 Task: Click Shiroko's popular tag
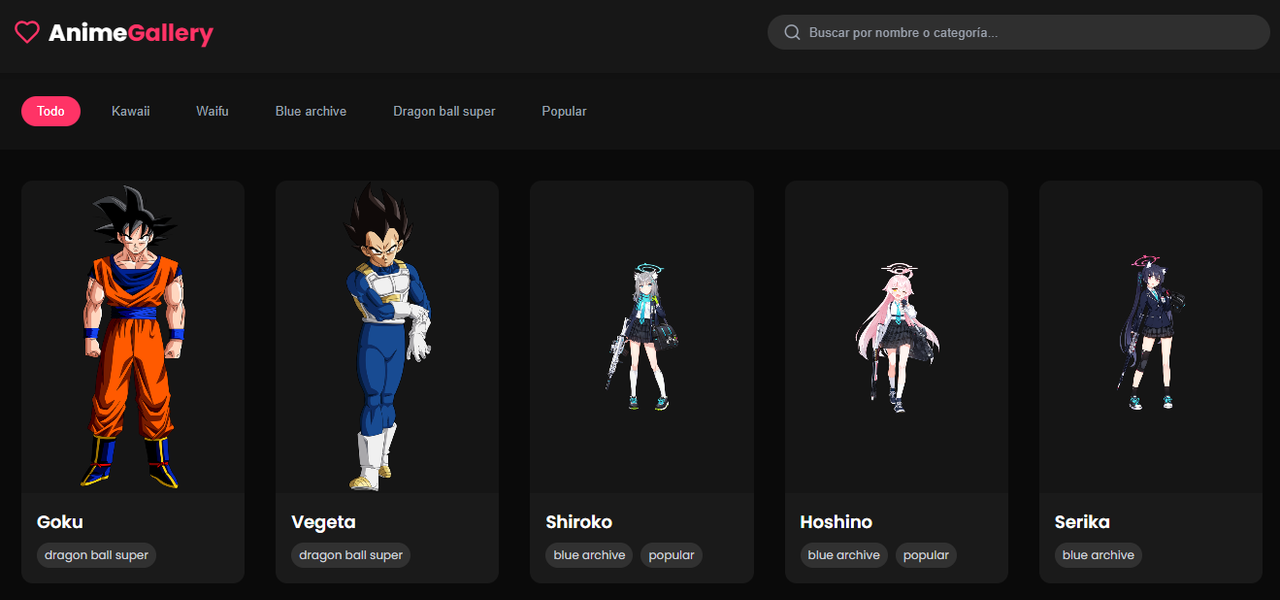pos(671,555)
